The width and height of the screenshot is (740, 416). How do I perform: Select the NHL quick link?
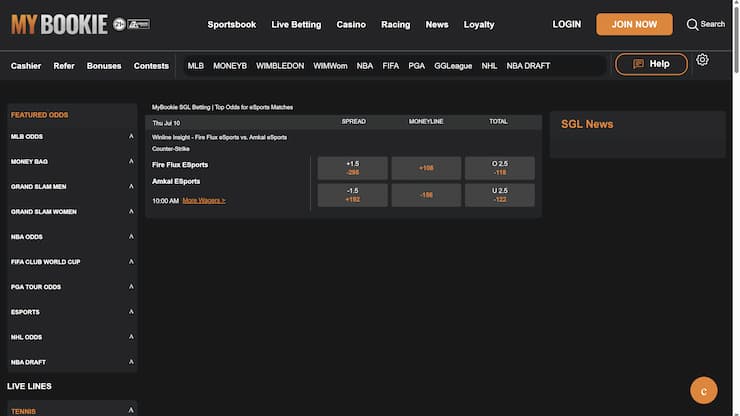(489, 66)
